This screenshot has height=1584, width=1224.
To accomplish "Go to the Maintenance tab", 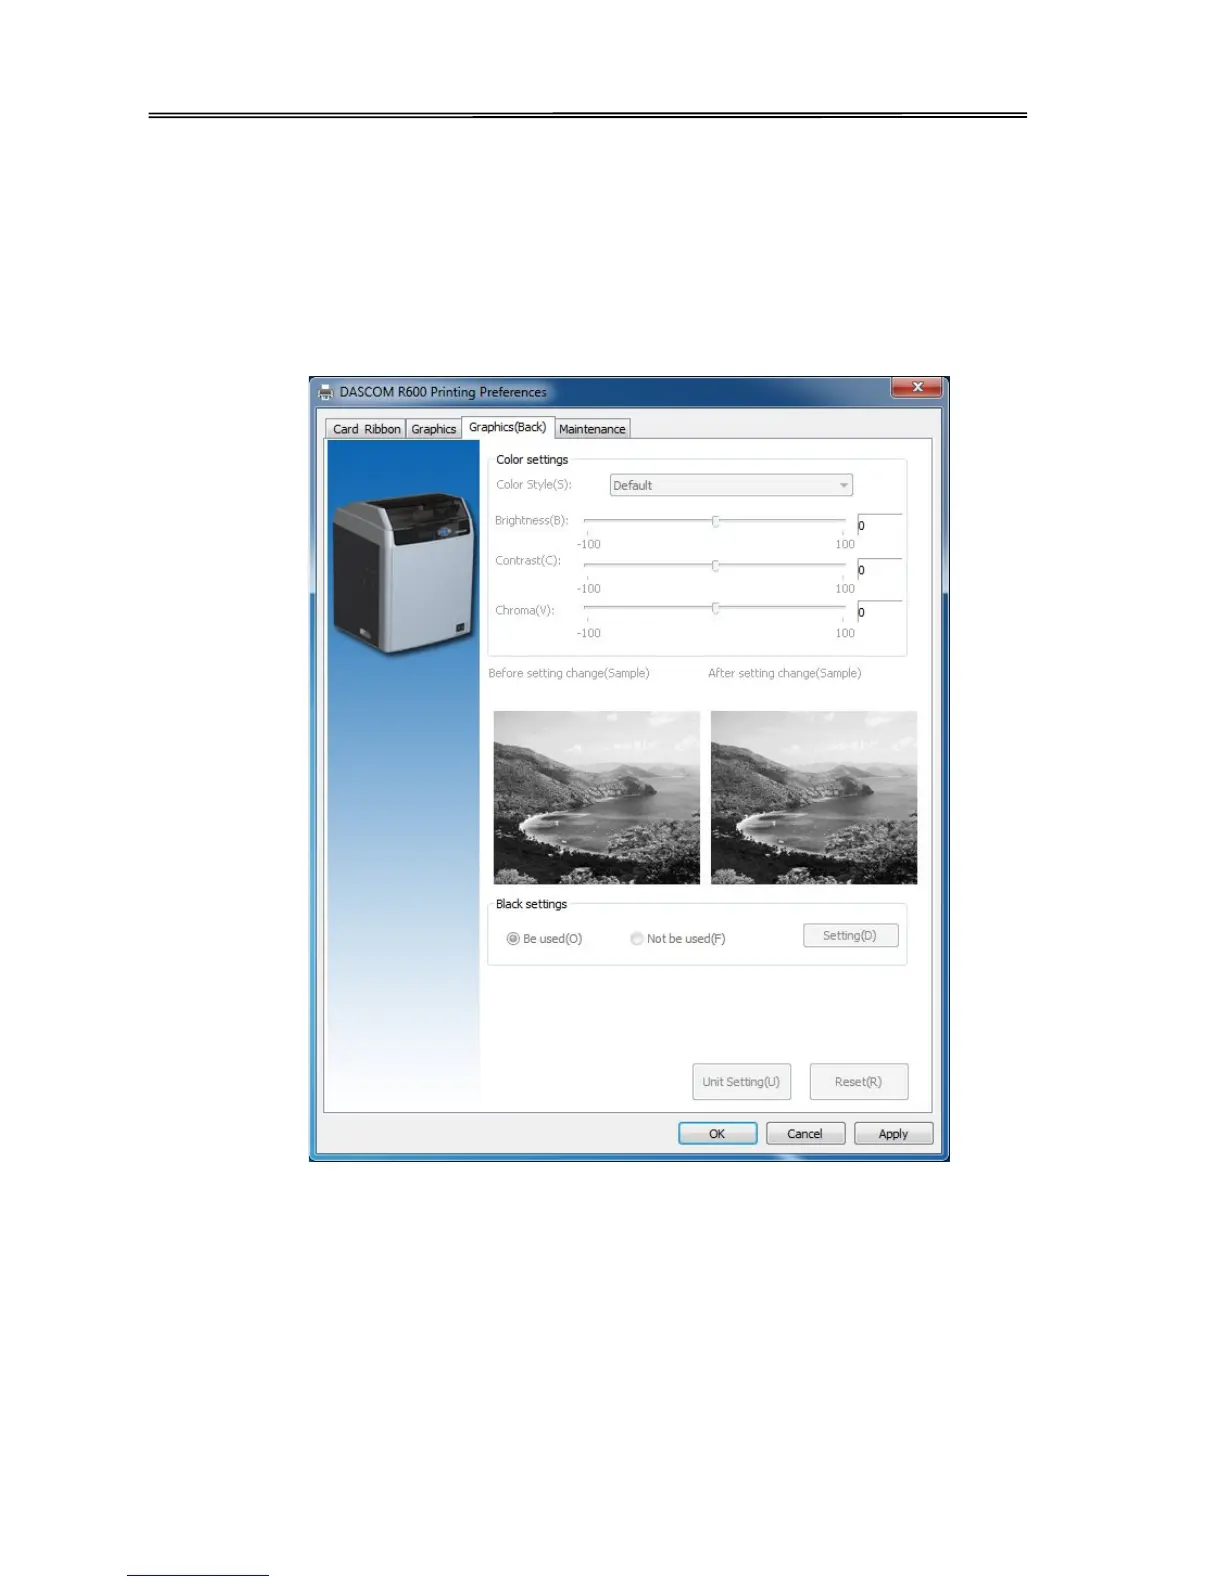I will point(592,429).
